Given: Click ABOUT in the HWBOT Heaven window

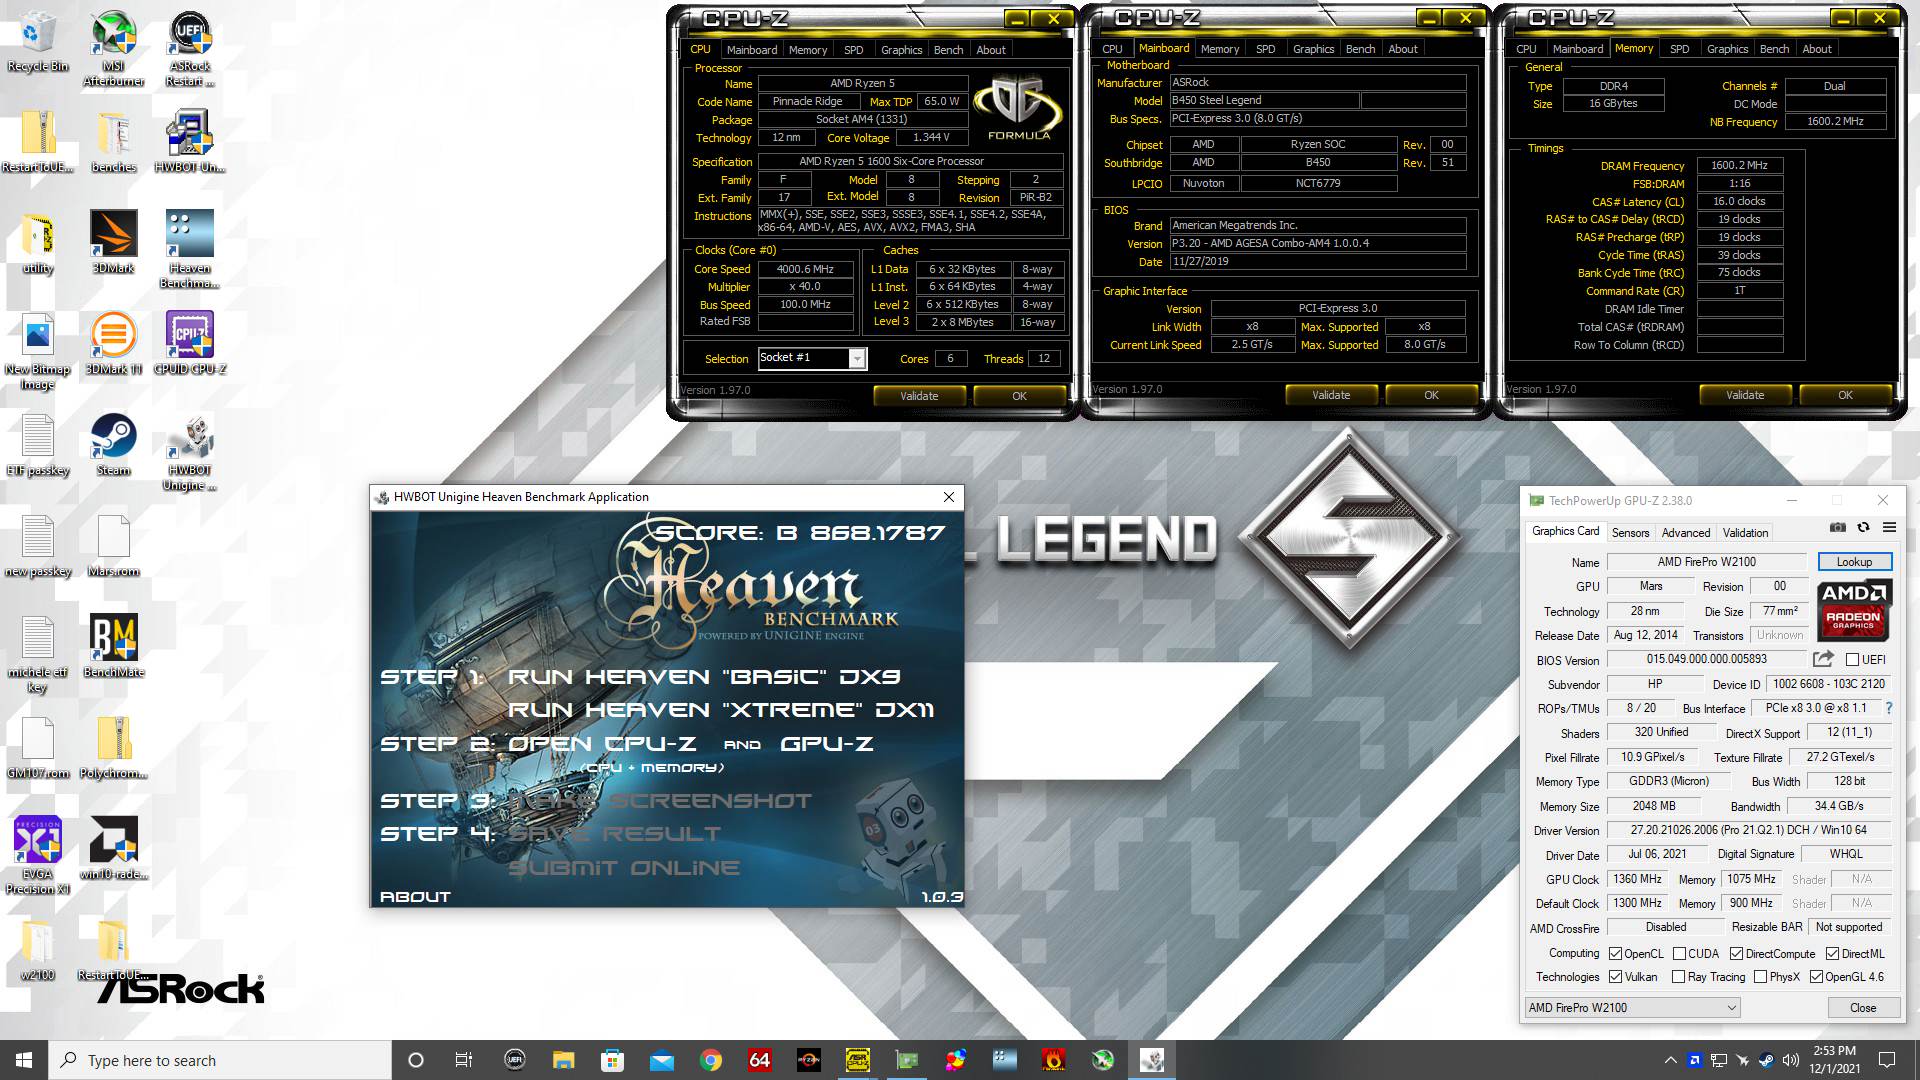Looking at the screenshot, I should 415,897.
